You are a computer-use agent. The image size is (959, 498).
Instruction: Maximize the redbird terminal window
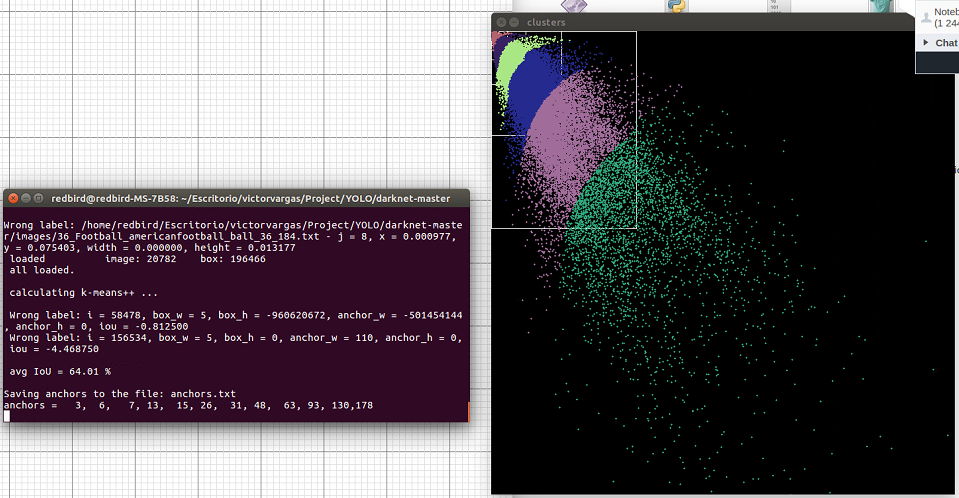click(38, 198)
